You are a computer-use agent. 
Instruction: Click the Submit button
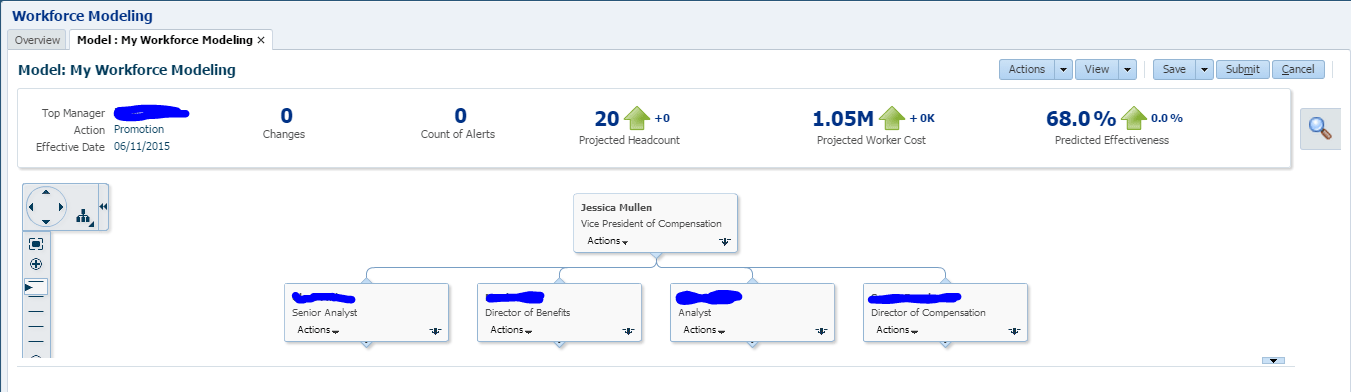tap(1243, 69)
